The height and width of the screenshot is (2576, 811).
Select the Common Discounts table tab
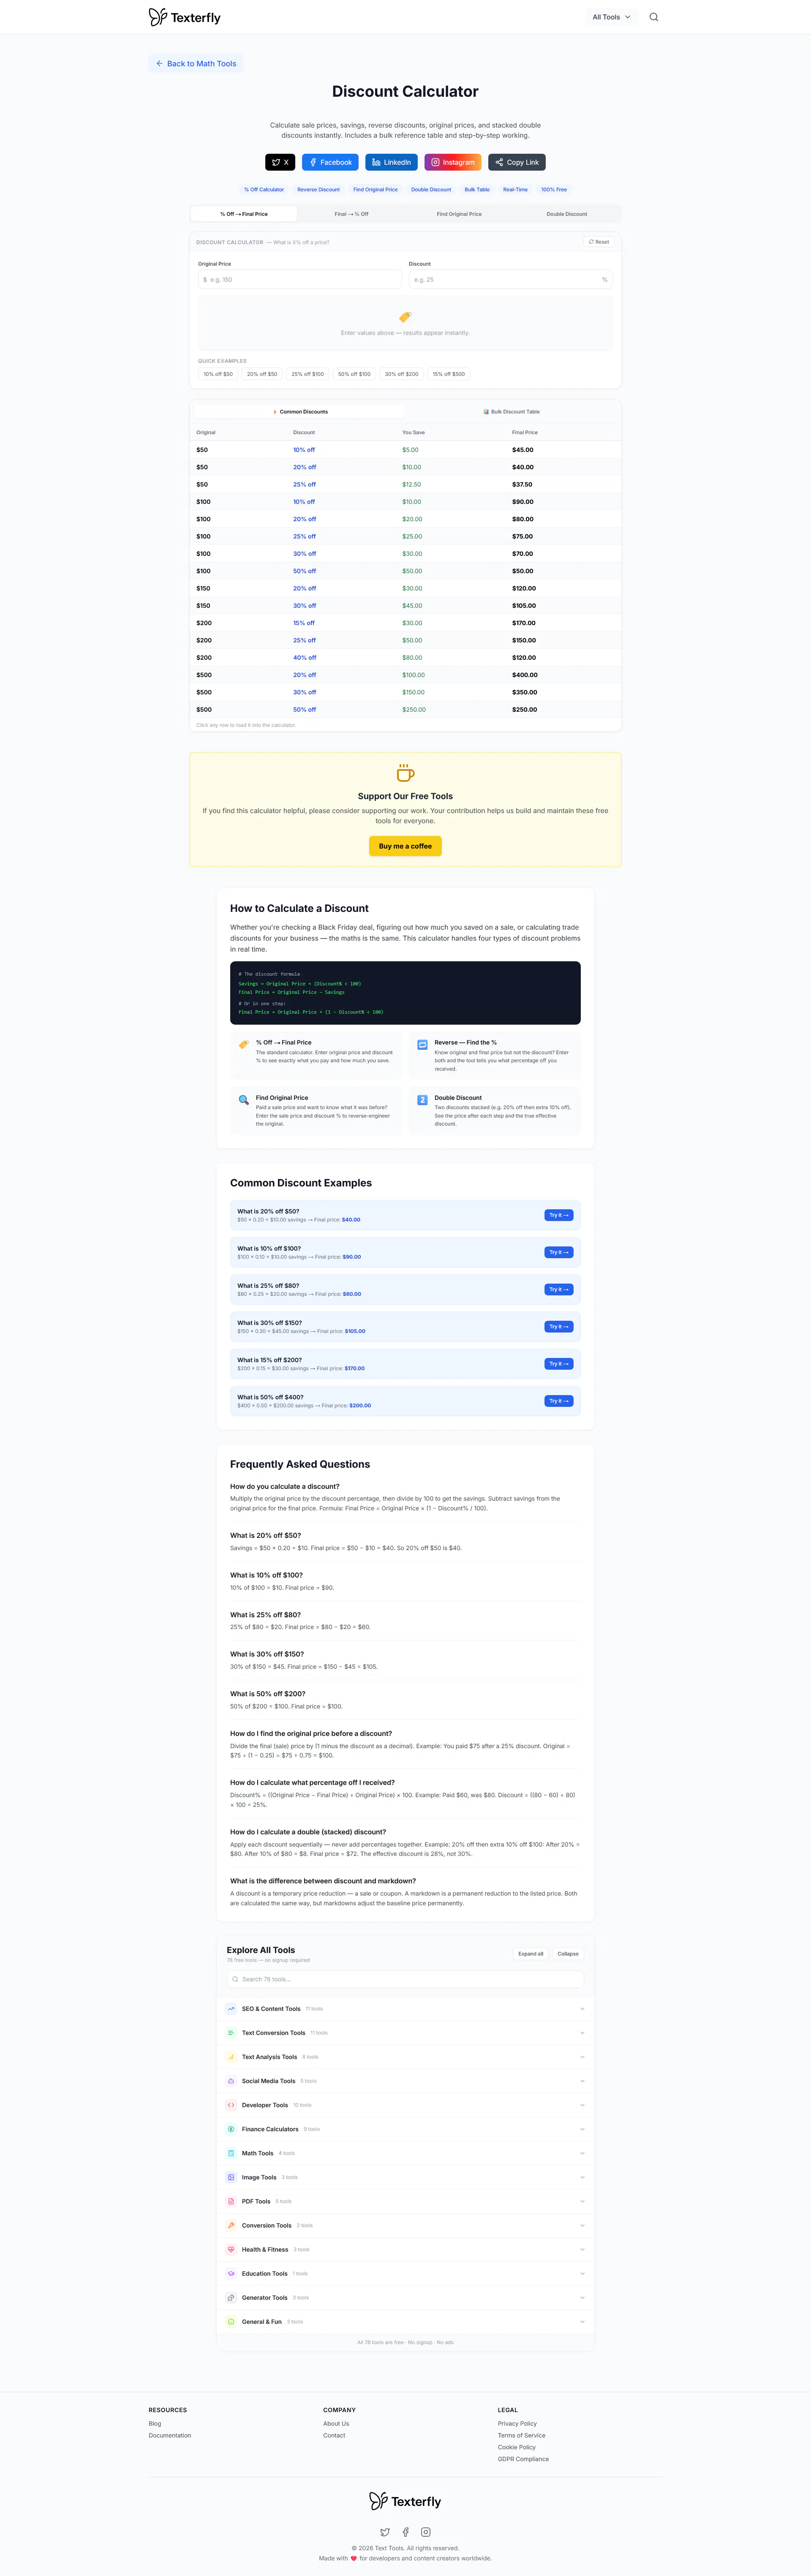(x=300, y=411)
